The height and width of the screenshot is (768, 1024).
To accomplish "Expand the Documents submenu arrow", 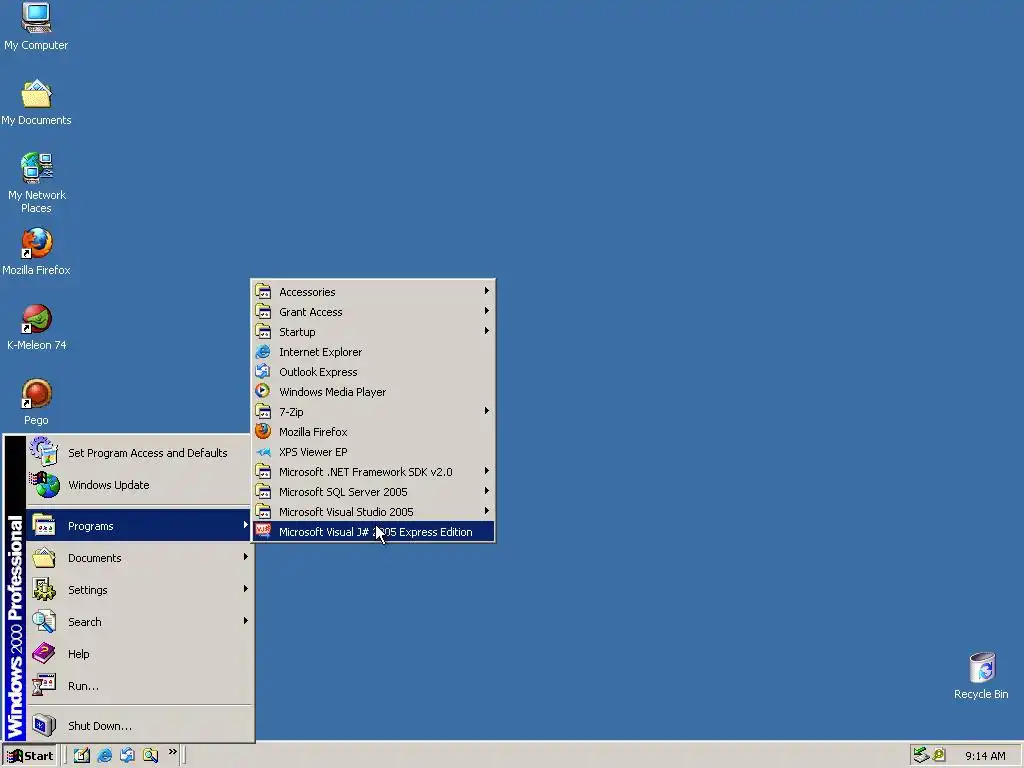I will [246, 557].
